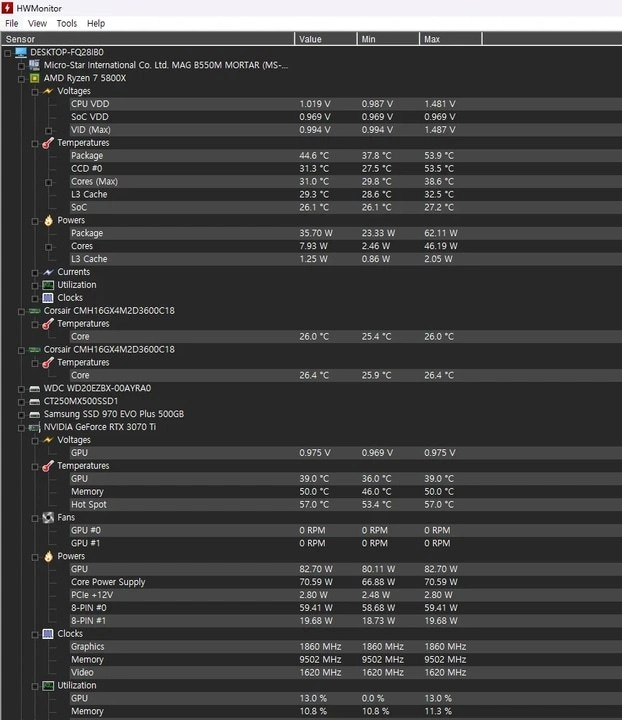Expand the CPU Currents section
622x720 pixels.
point(35,273)
